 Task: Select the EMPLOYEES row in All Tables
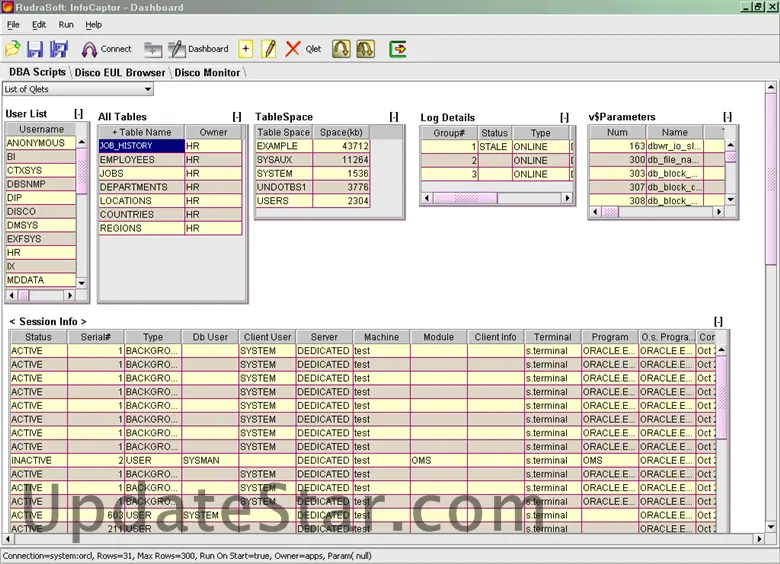coord(141,160)
